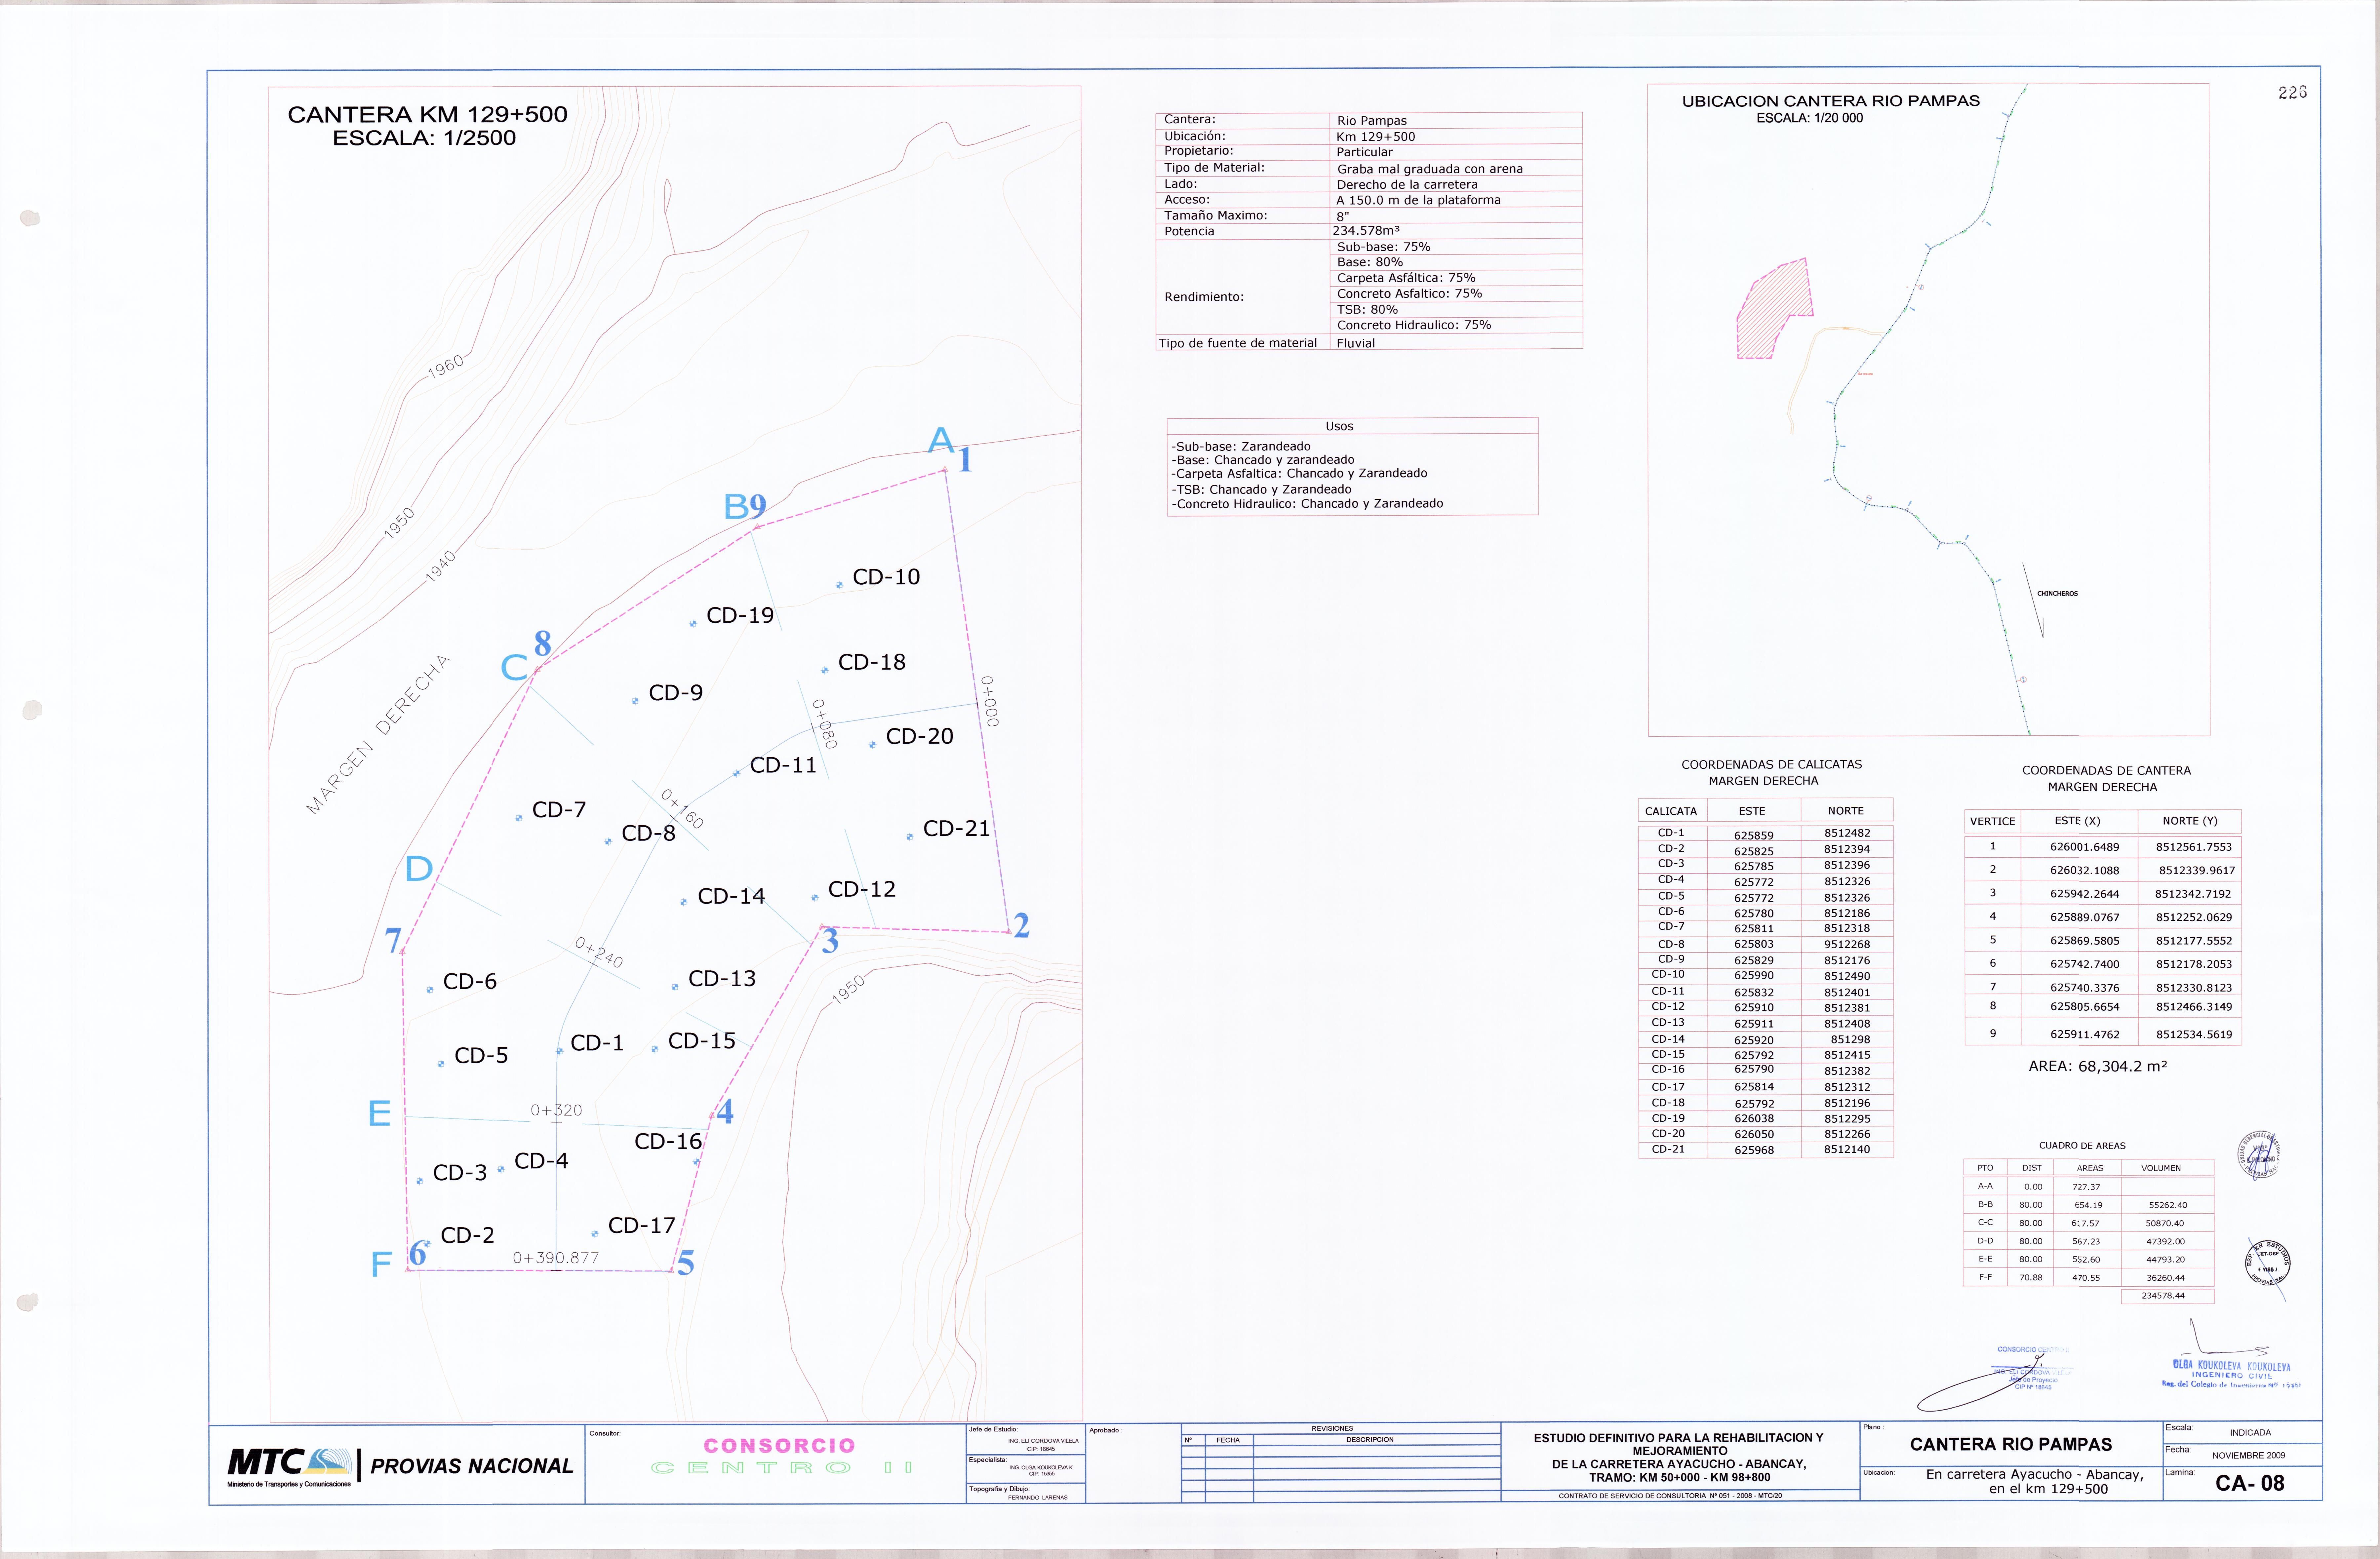Screen dimensions: 2380x1559
Task: Click calicata label CD-20 on map
Action: click(920, 736)
